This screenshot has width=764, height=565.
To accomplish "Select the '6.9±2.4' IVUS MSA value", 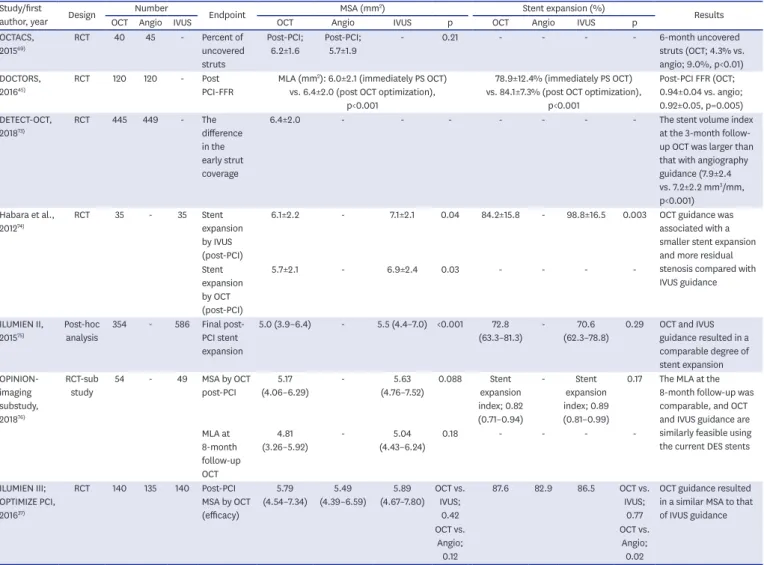I will pos(402,269).
